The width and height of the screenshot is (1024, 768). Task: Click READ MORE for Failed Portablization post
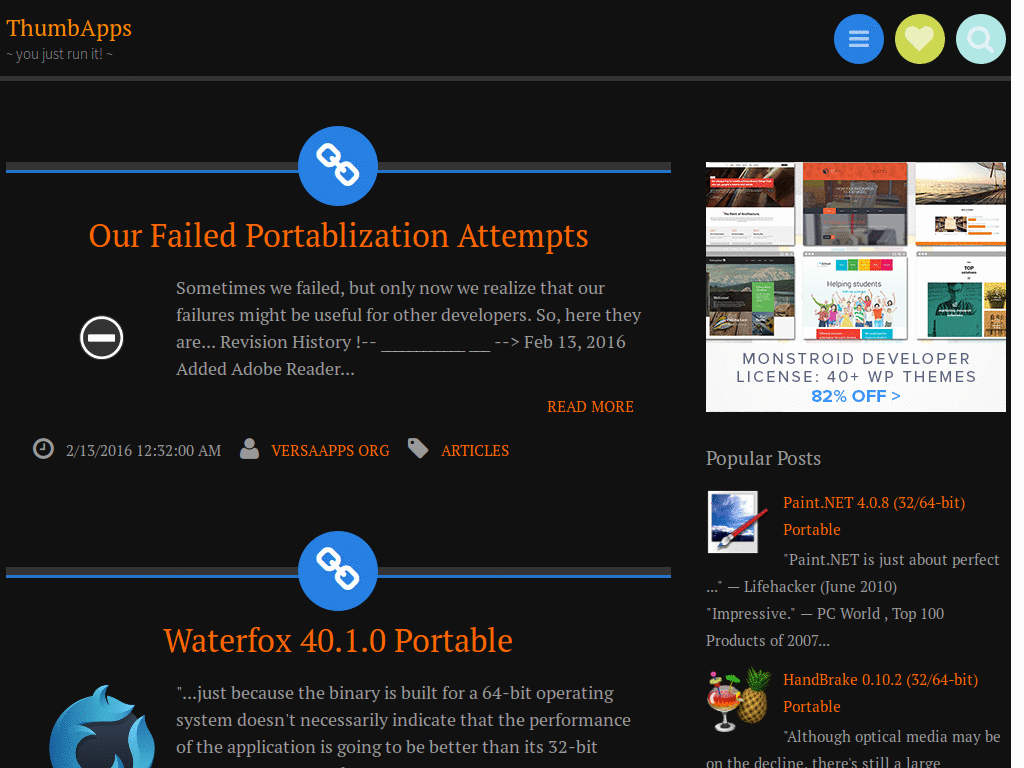pyautogui.click(x=590, y=407)
